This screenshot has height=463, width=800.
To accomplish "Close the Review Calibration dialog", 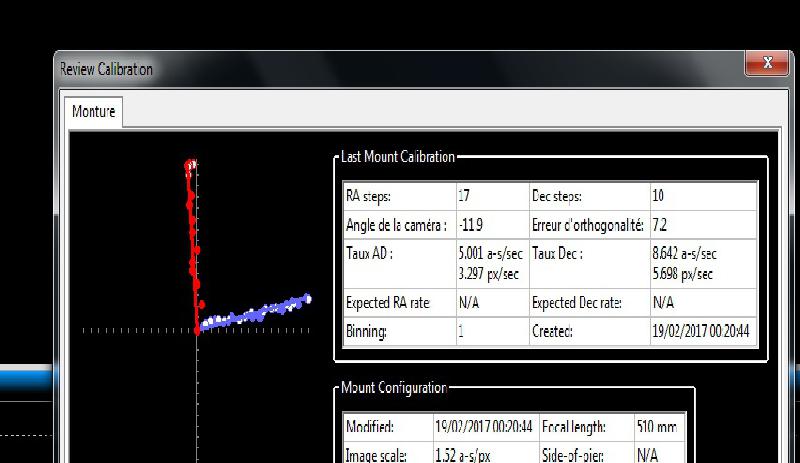I will click(767, 63).
